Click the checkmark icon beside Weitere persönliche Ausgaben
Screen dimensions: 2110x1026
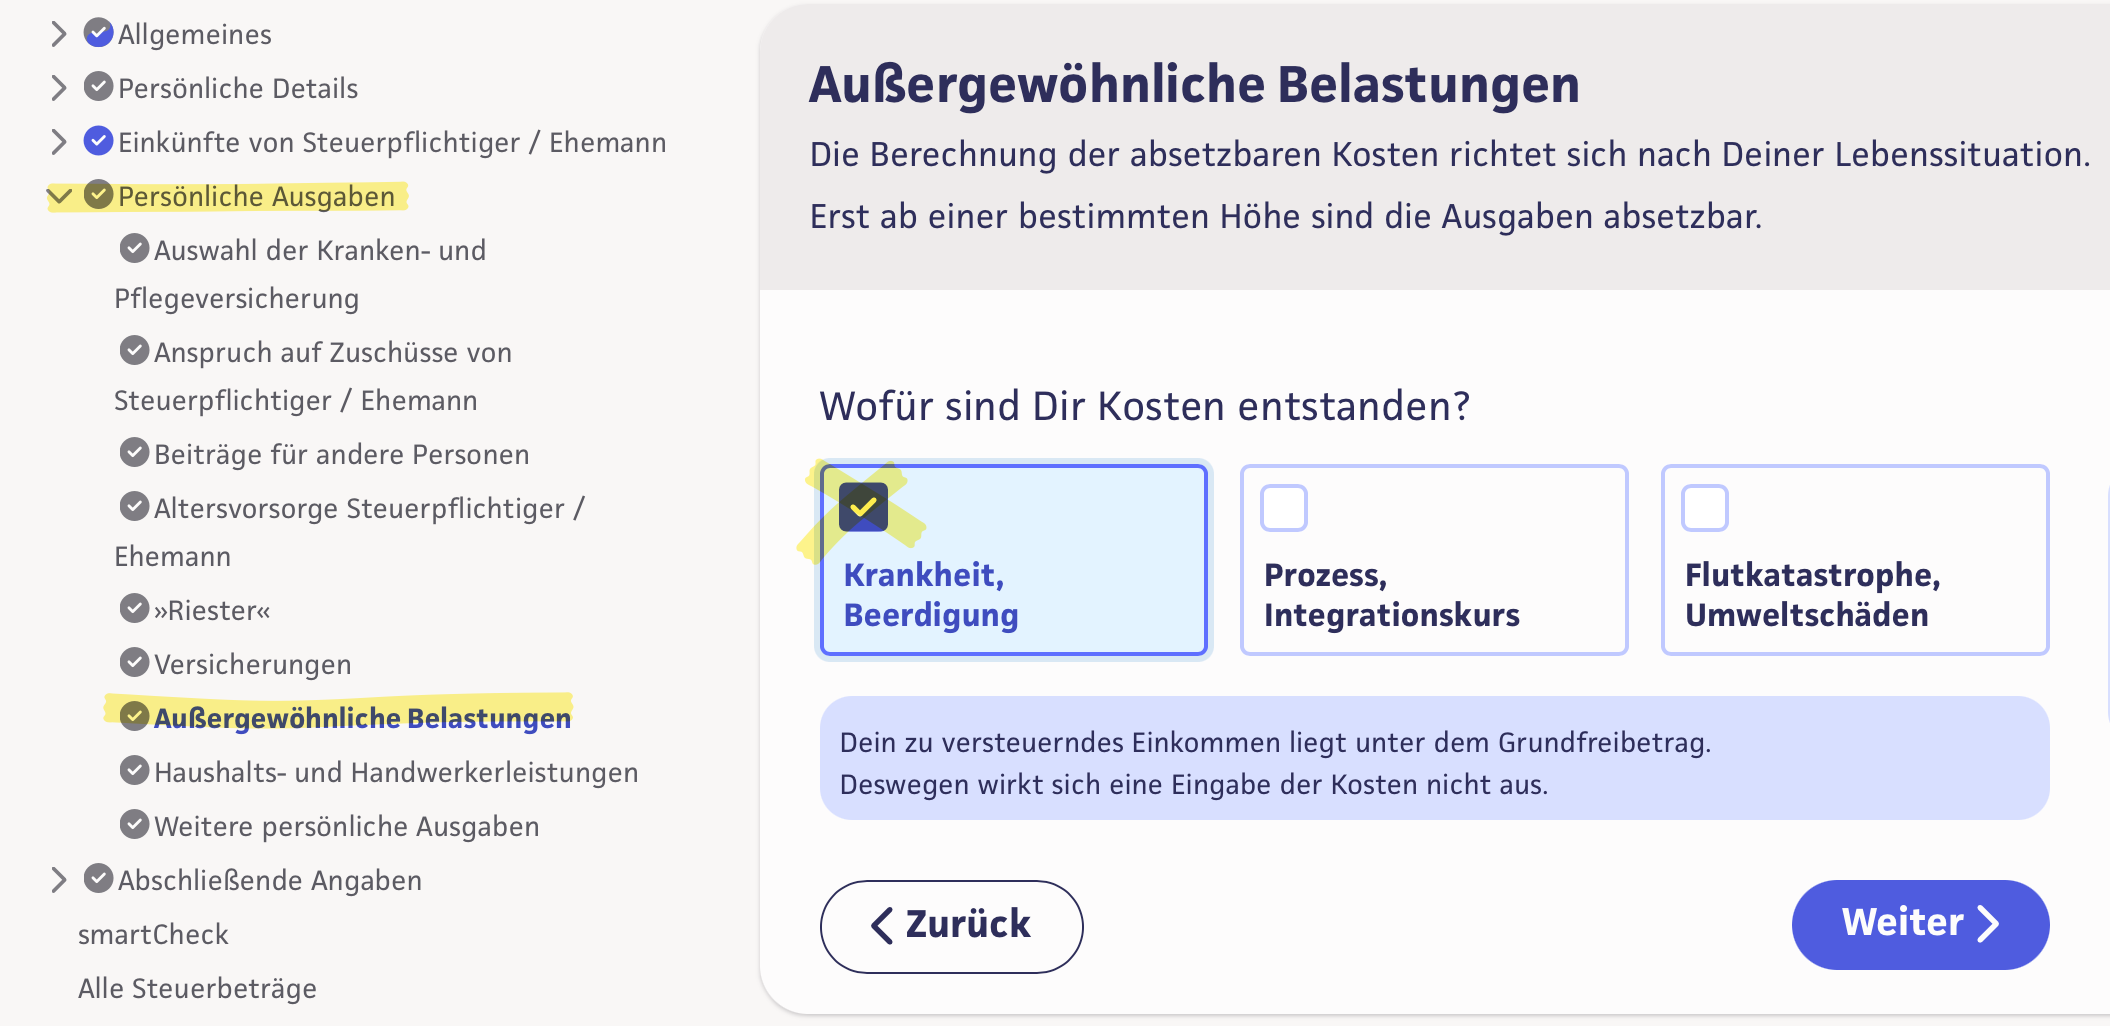pyautogui.click(x=134, y=824)
